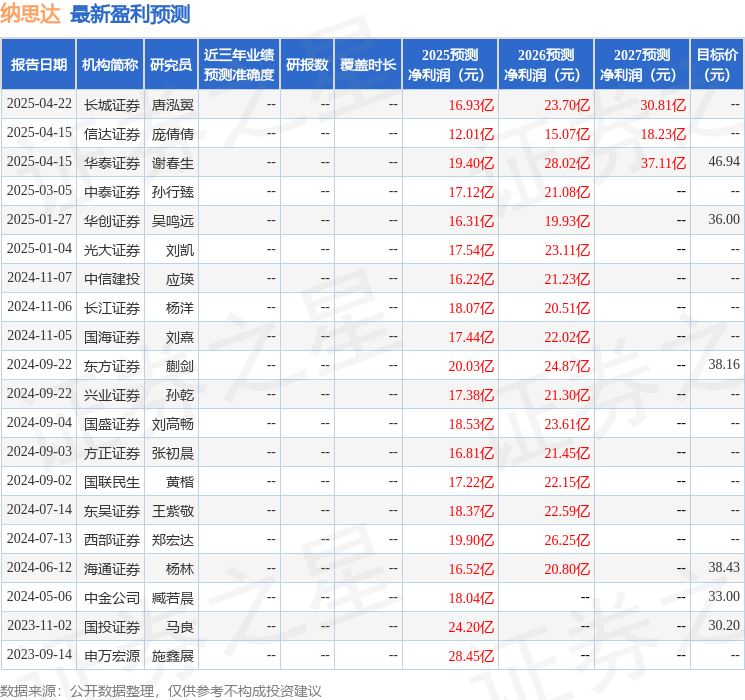The width and height of the screenshot is (745, 700).
Task: Select the 机构简称 column header
Action: [110, 65]
